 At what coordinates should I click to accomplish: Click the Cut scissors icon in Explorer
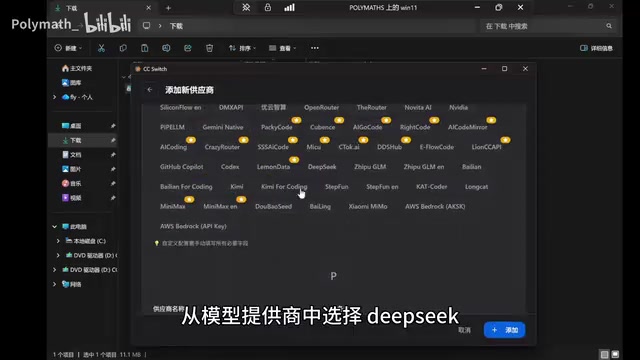pyautogui.click(x=101, y=48)
